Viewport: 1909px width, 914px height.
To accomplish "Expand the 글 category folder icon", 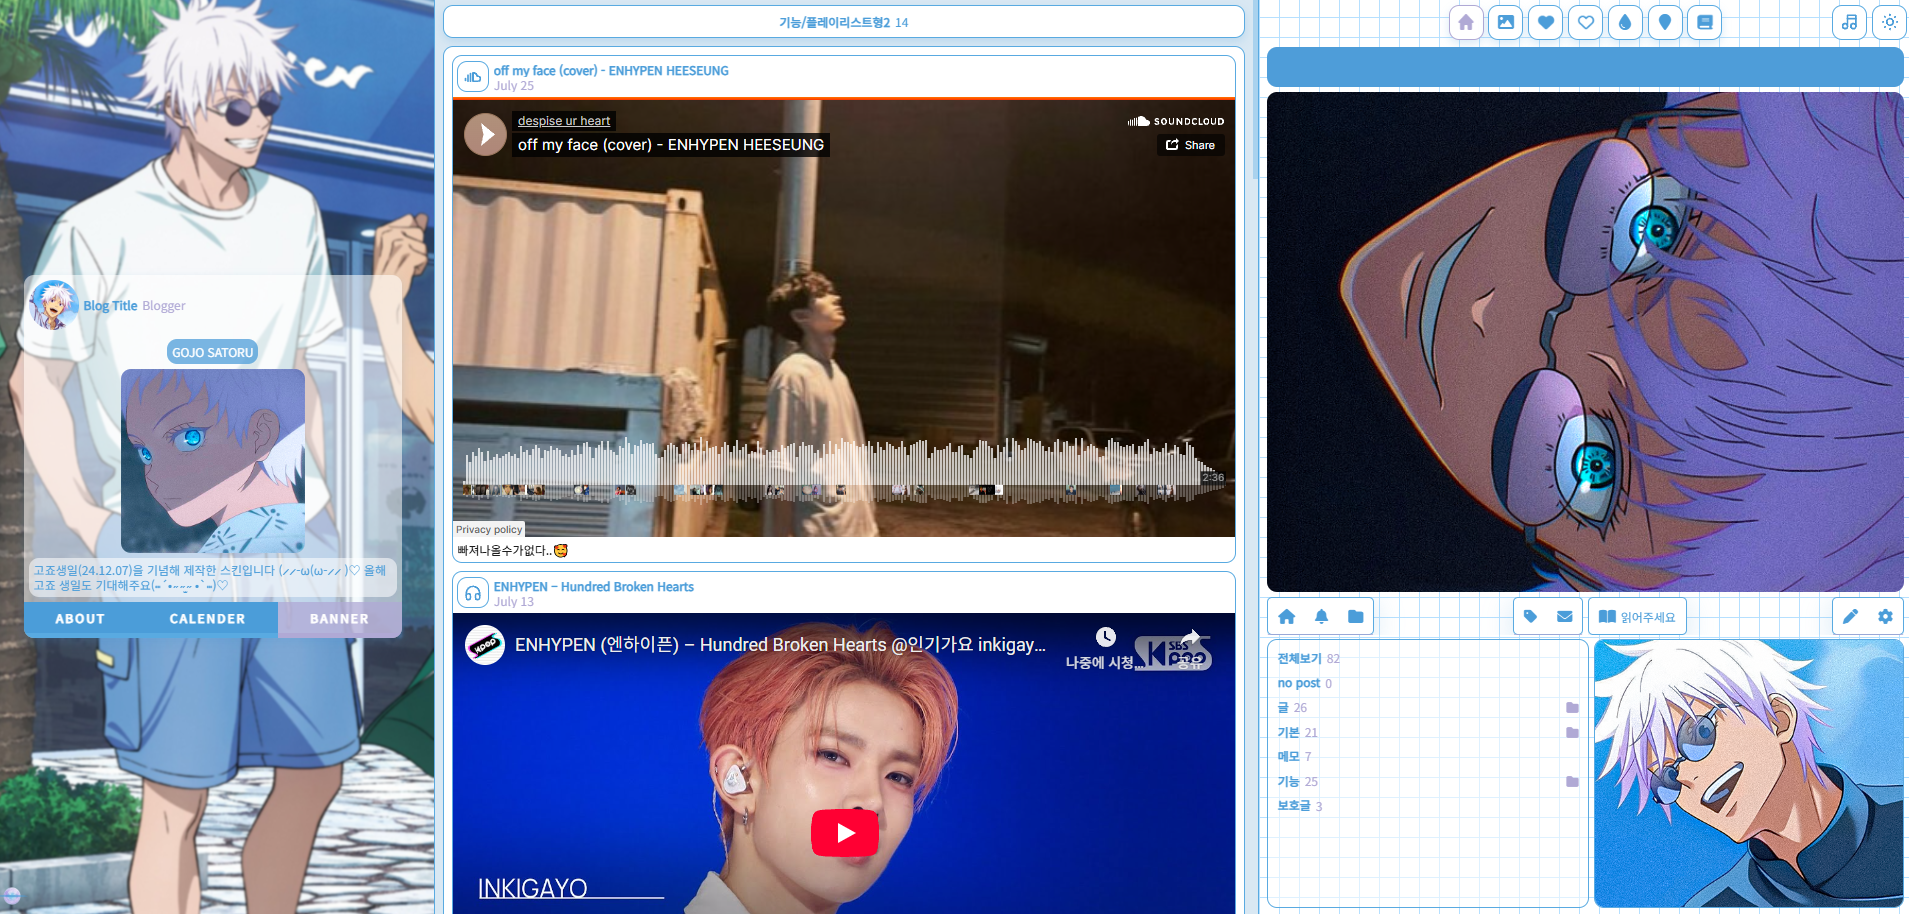I will [x=1572, y=708].
